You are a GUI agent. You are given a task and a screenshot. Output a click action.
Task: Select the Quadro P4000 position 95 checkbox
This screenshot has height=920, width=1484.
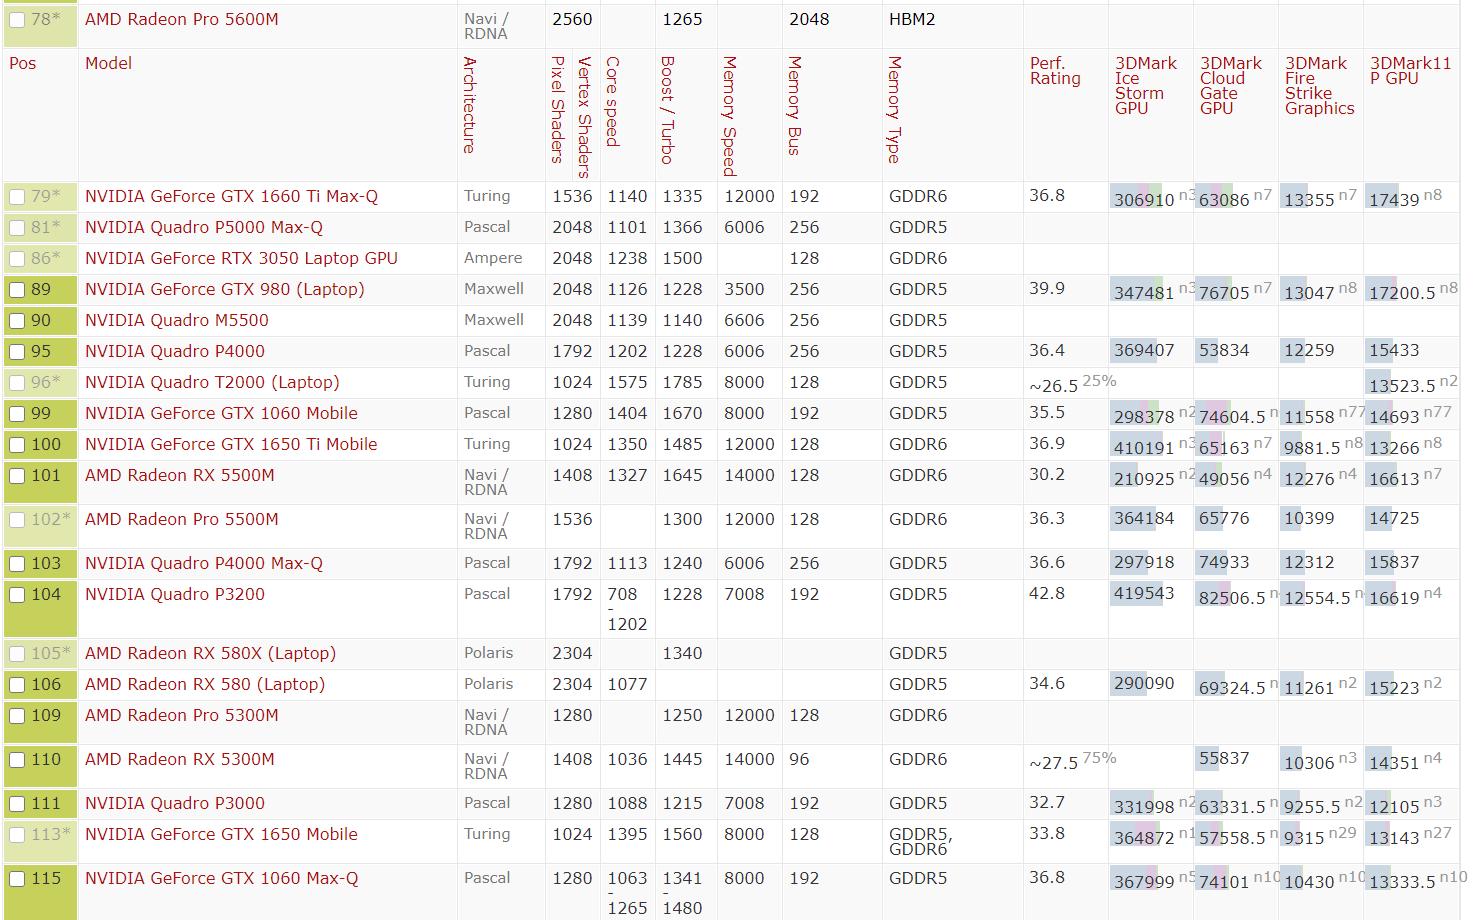click(17, 352)
